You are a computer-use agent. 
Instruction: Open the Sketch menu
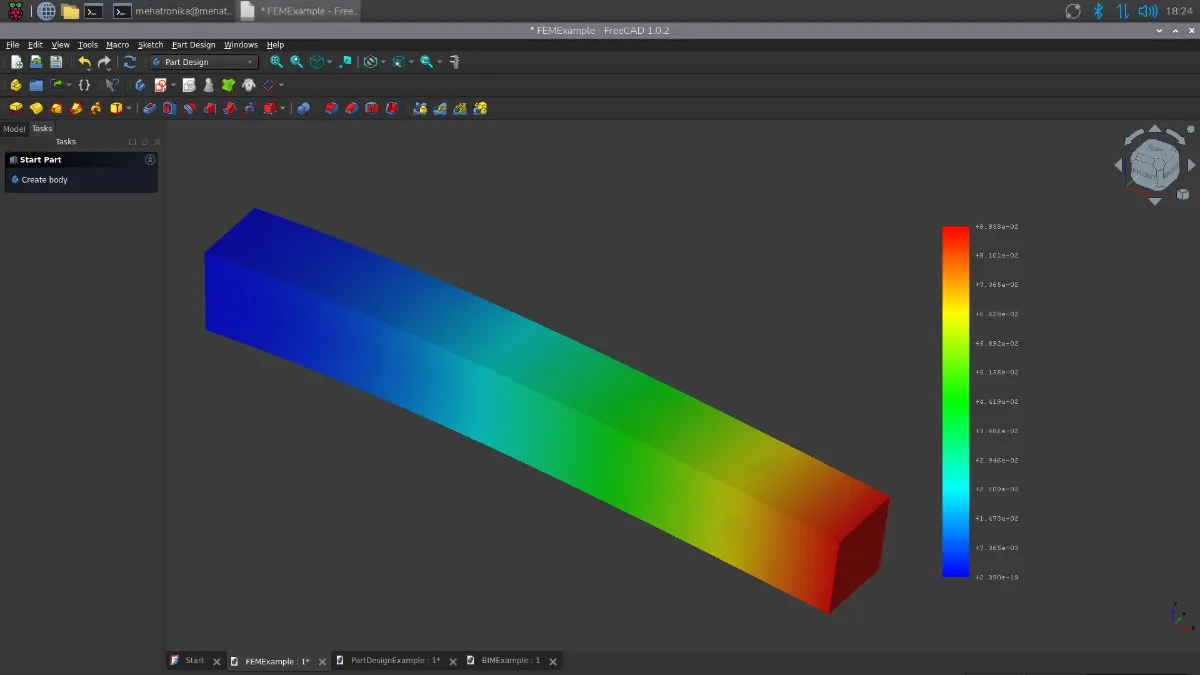click(150, 45)
